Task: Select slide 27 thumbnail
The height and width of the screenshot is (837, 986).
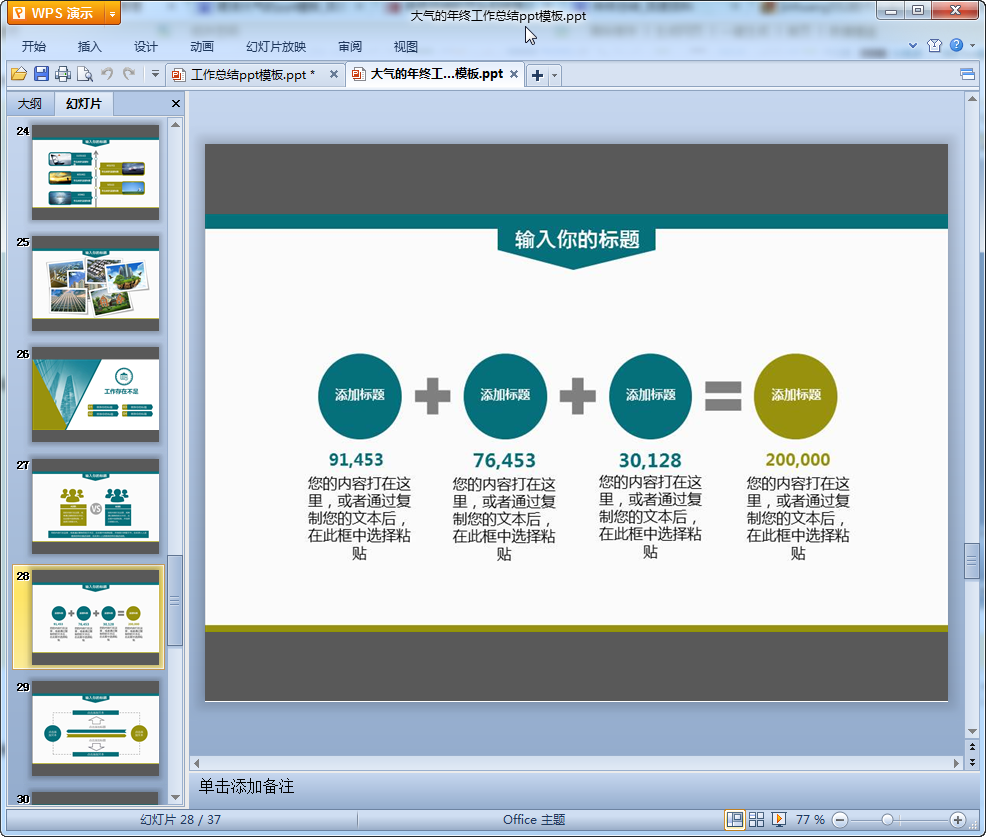Action: (x=96, y=506)
